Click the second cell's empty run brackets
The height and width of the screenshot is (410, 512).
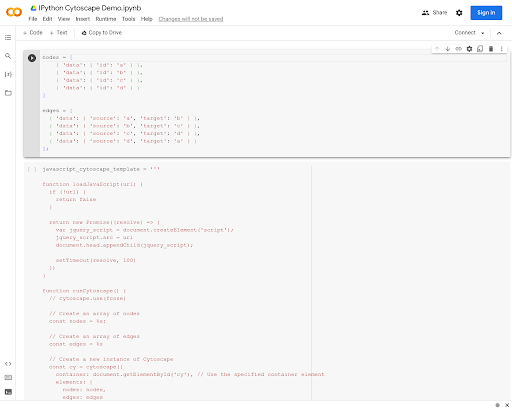[x=32, y=169]
